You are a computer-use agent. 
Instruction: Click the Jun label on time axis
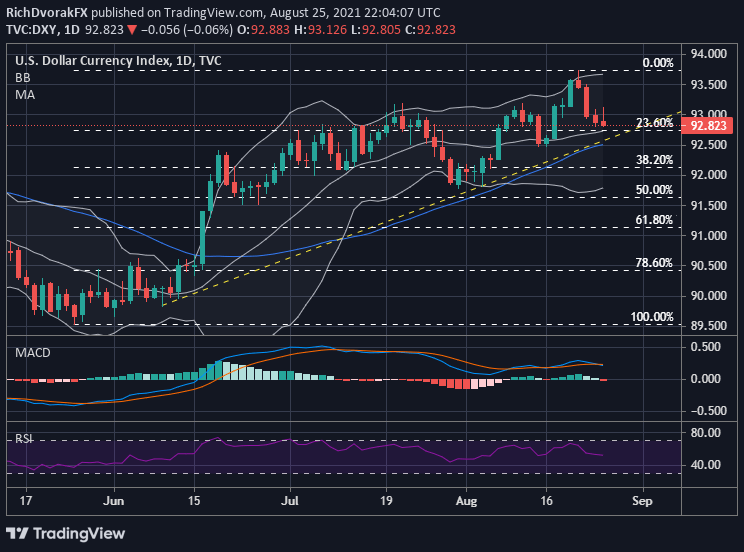tap(113, 501)
